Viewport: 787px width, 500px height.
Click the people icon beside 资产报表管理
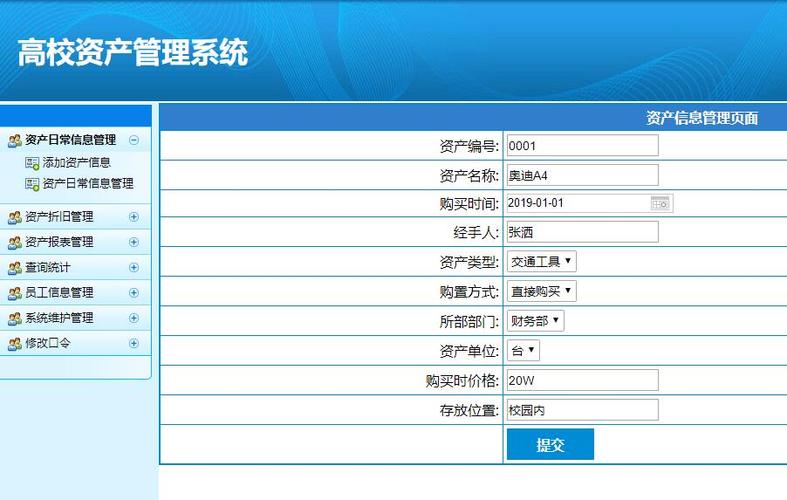coord(15,242)
